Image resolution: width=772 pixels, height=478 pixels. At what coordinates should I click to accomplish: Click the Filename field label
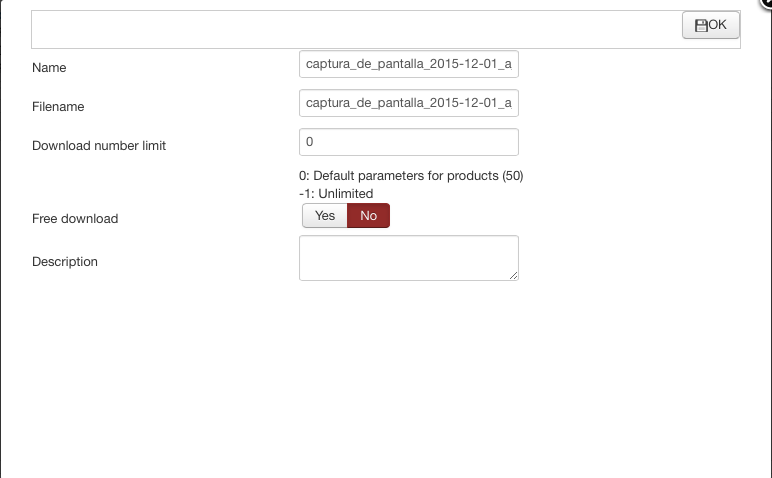pos(58,107)
